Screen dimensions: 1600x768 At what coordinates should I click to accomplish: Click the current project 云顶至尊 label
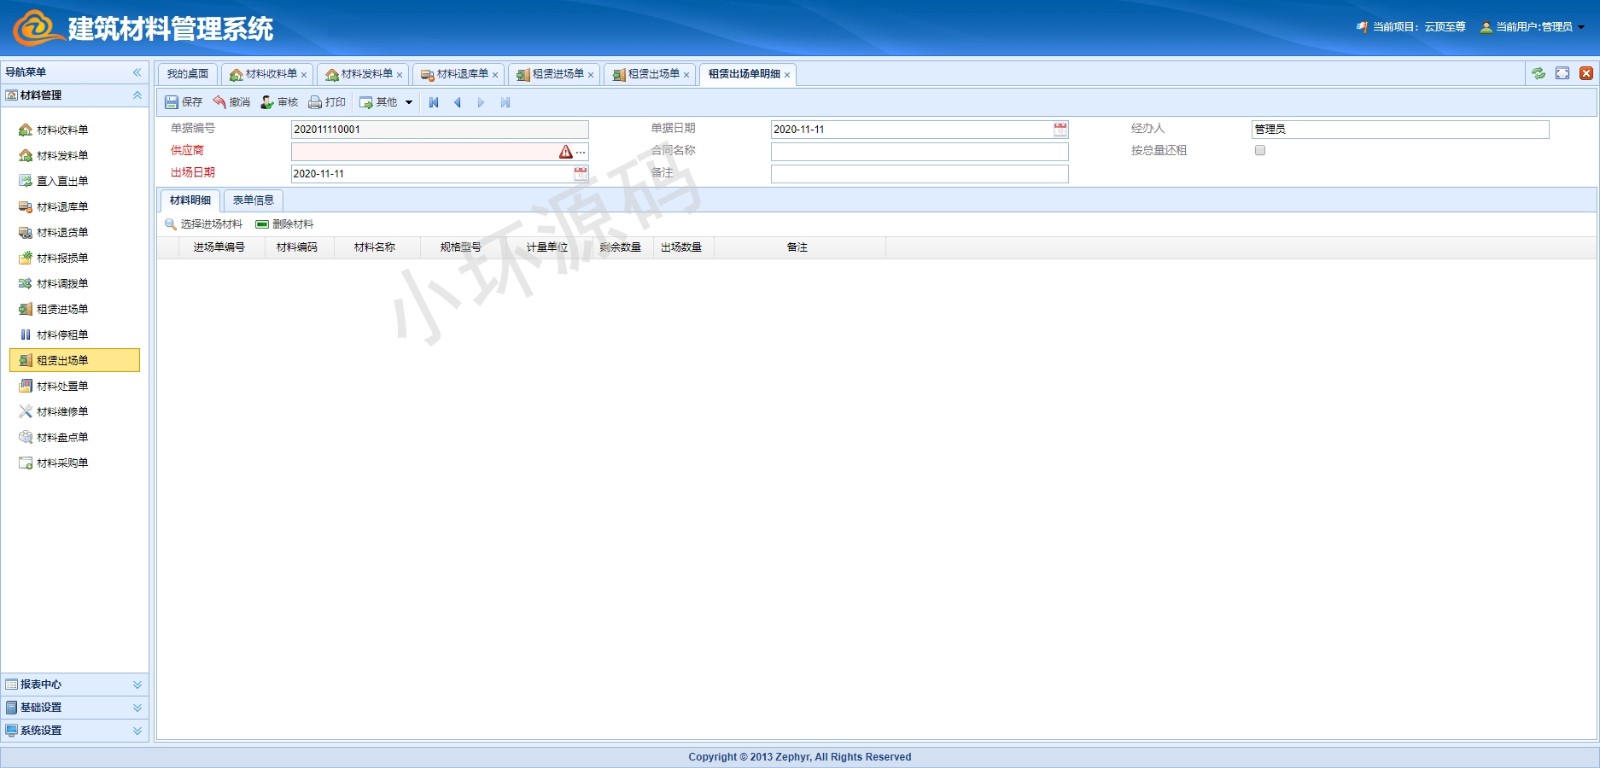pyautogui.click(x=1445, y=27)
